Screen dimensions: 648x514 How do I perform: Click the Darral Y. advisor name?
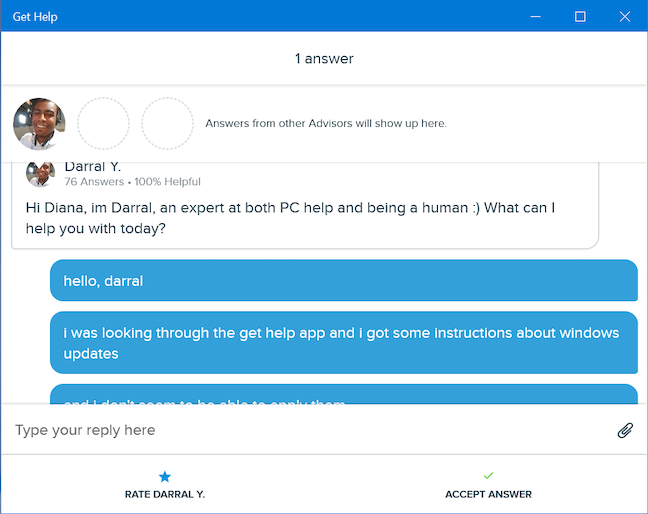pos(92,166)
